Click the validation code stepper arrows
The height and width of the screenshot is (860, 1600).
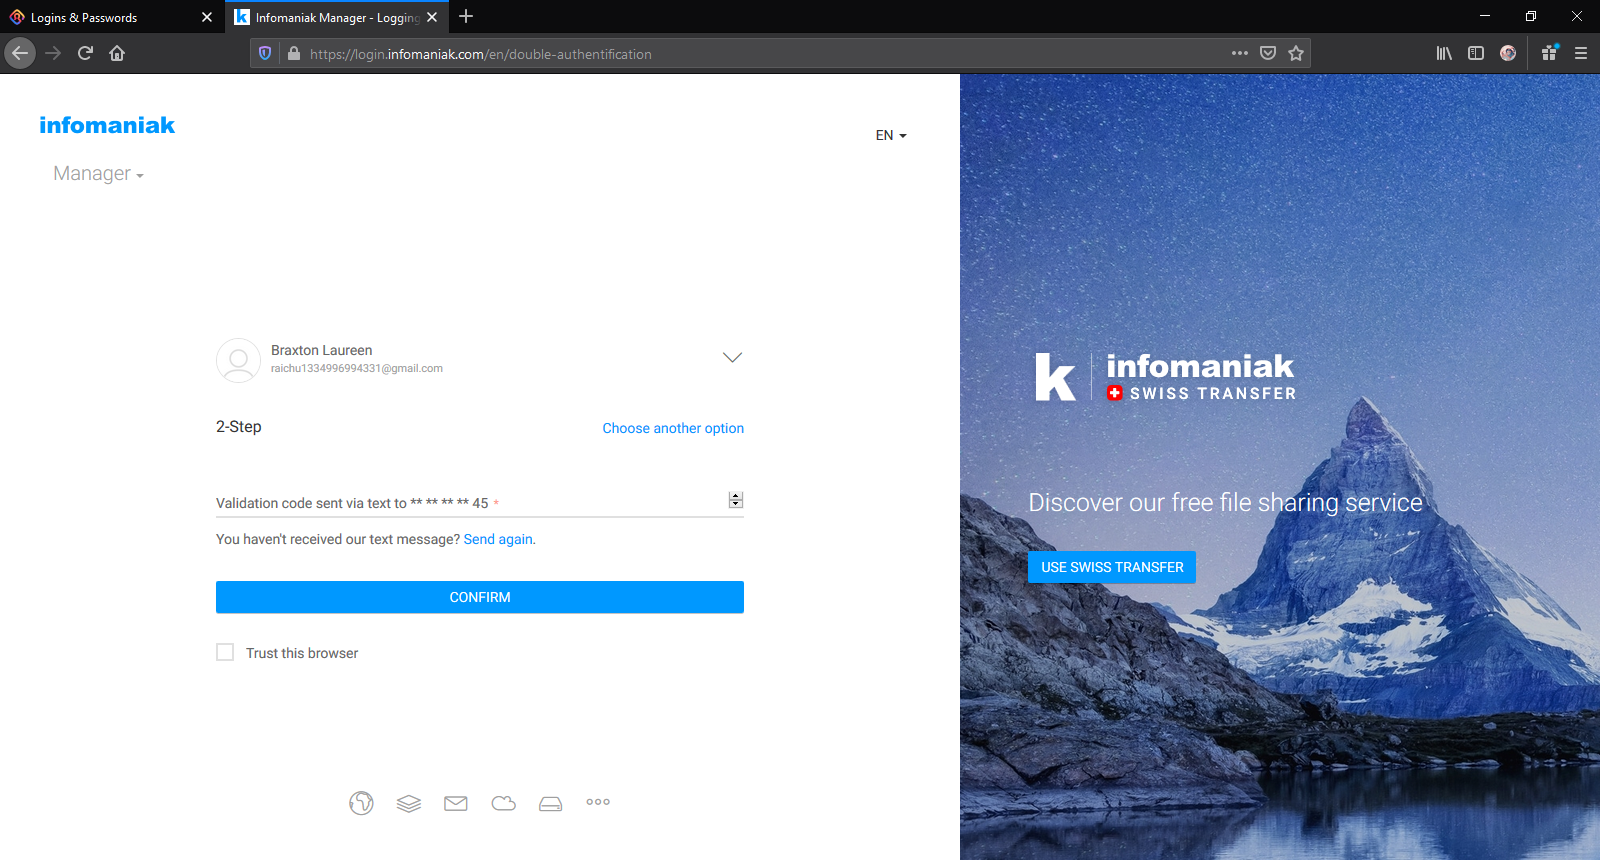736,500
